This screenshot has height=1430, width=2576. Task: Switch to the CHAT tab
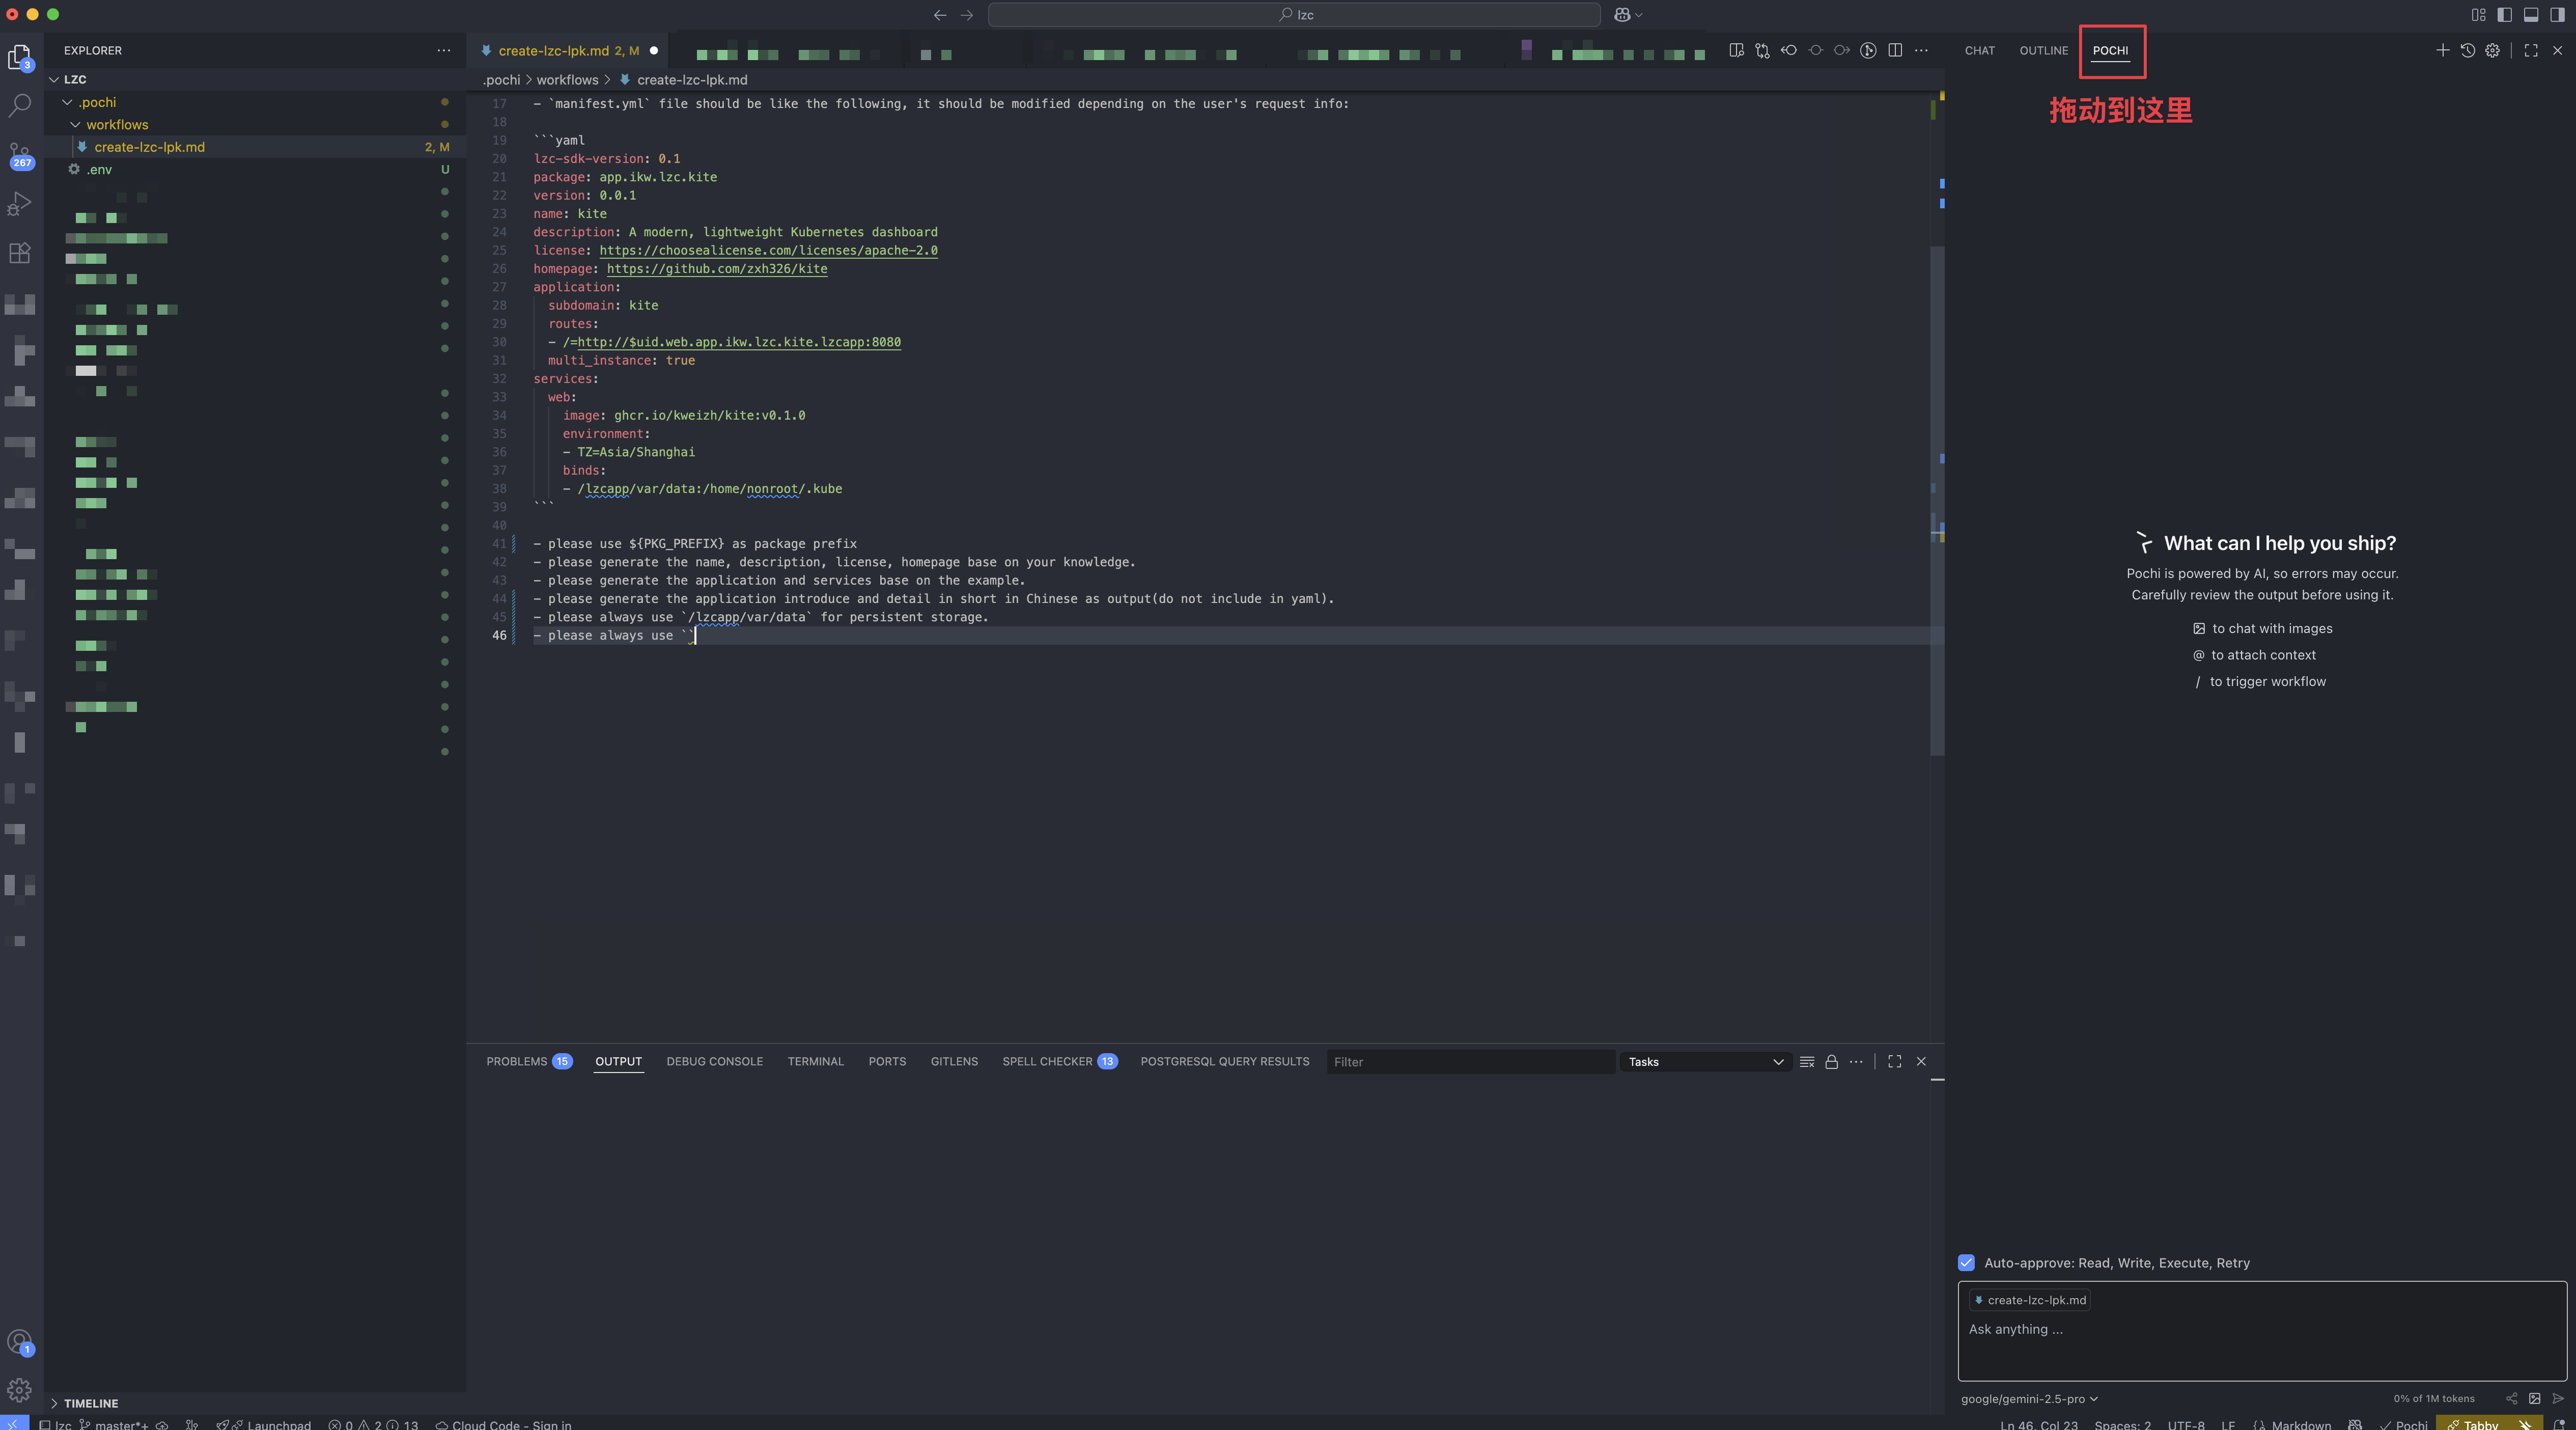[1979, 51]
